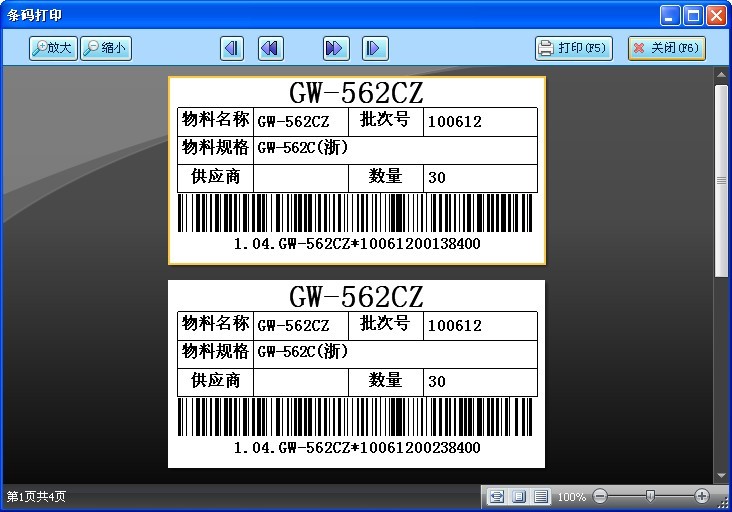Click the vertical scrollbar down arrow
Image resolution: width=732 pixels, height=512 pixels.
tap(721, 475)
